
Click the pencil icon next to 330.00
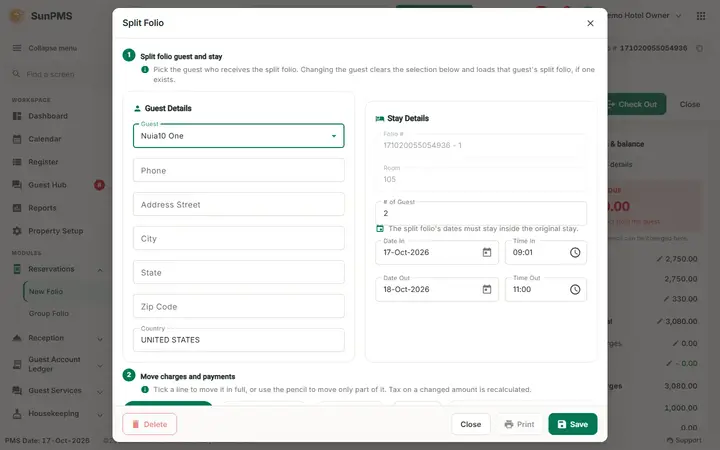(x=666, y=299)
